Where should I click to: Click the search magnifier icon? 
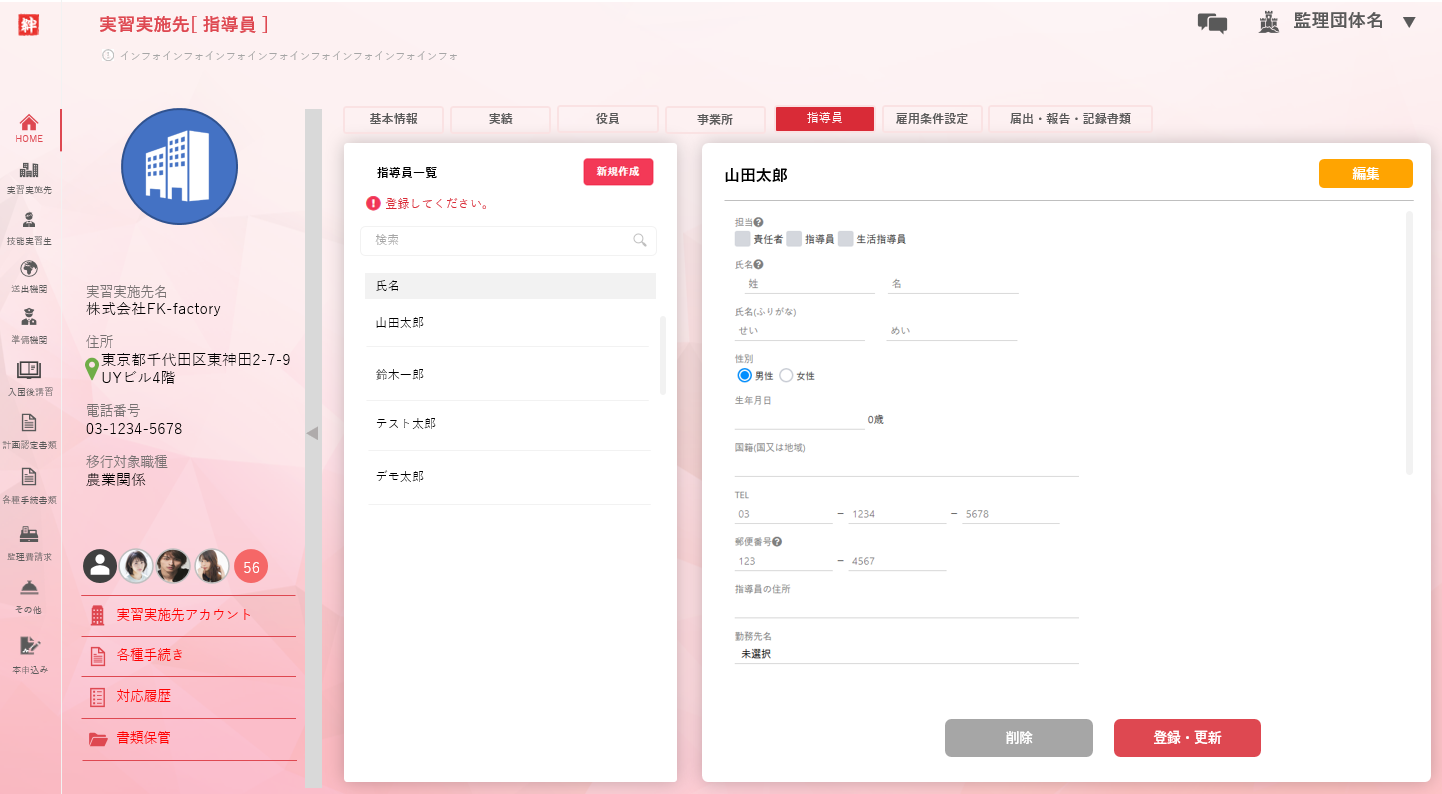[640, 240]
